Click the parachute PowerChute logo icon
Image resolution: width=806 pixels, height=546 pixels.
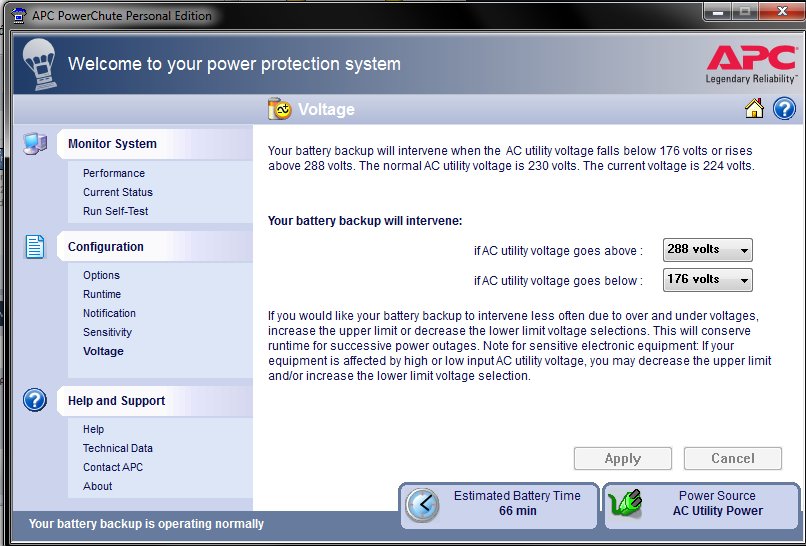click(39, 64)
